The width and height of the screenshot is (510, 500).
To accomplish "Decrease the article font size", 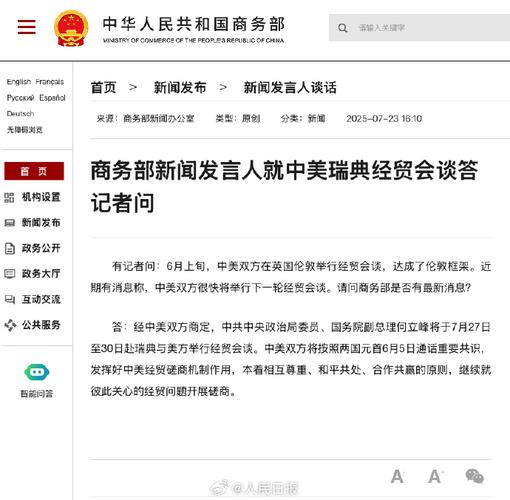I will (397, 476).
